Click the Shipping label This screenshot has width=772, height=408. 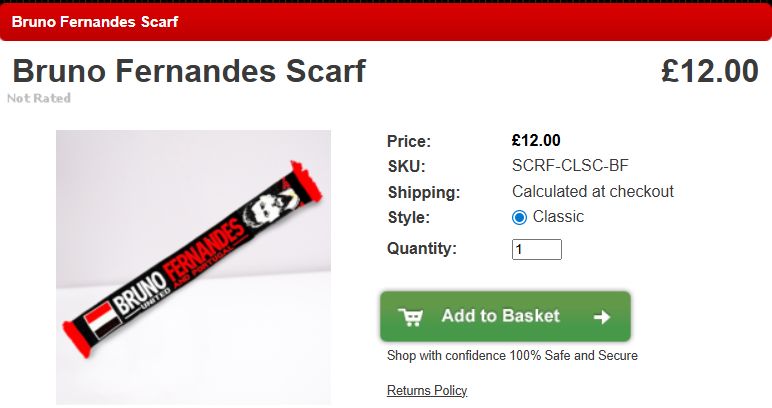click(x=423, y=192)
